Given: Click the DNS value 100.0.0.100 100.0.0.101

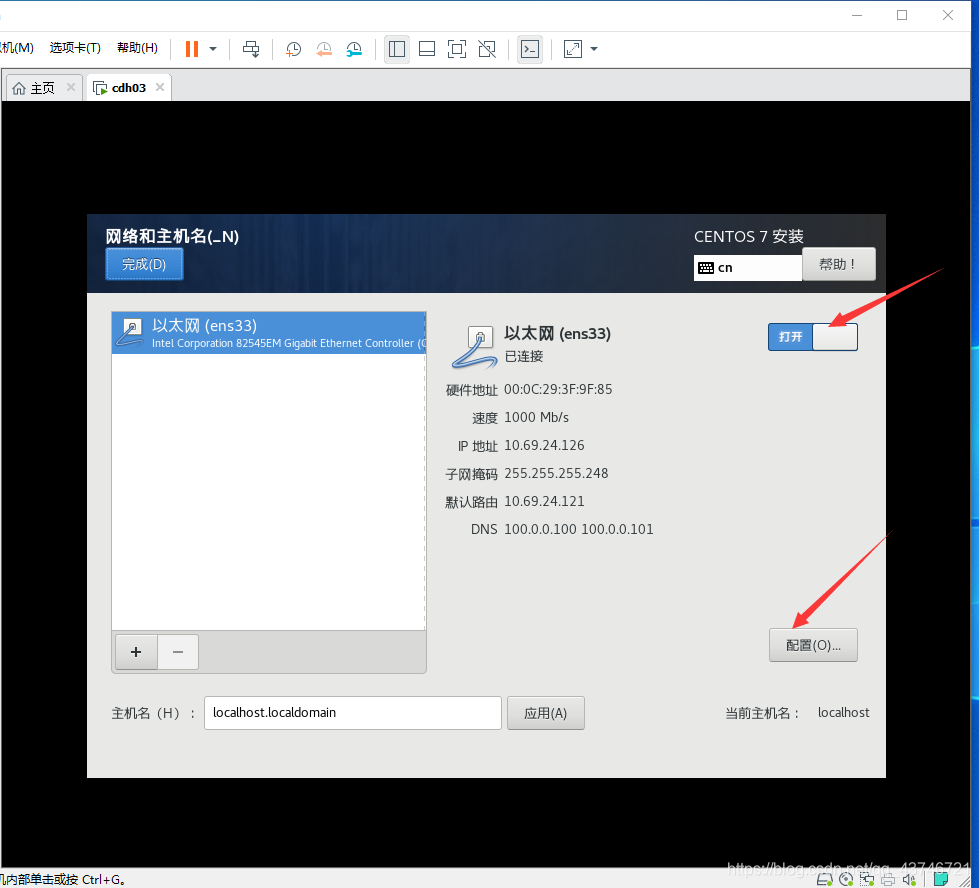Looking at the screenshot, I should [x=579, y=529].
